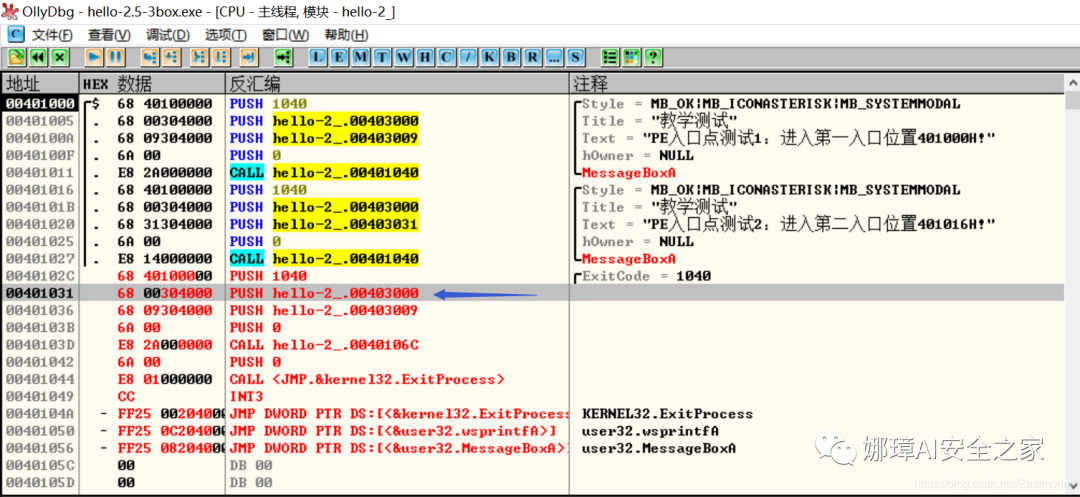Click PUSH hello-2_.00403031 instruction

tap(324, 224)
